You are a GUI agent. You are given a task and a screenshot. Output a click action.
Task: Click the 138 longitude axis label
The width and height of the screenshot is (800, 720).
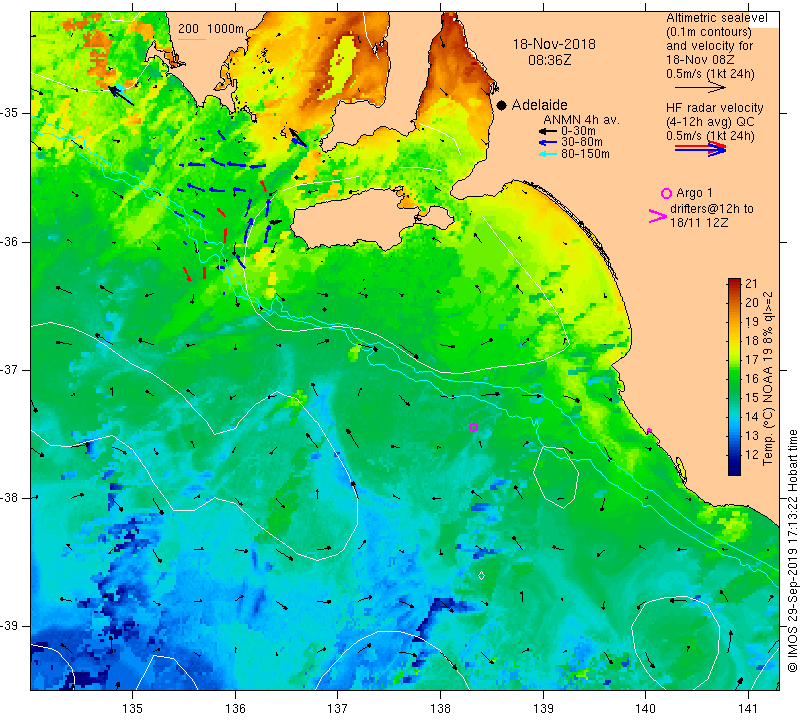coord(440,709)
